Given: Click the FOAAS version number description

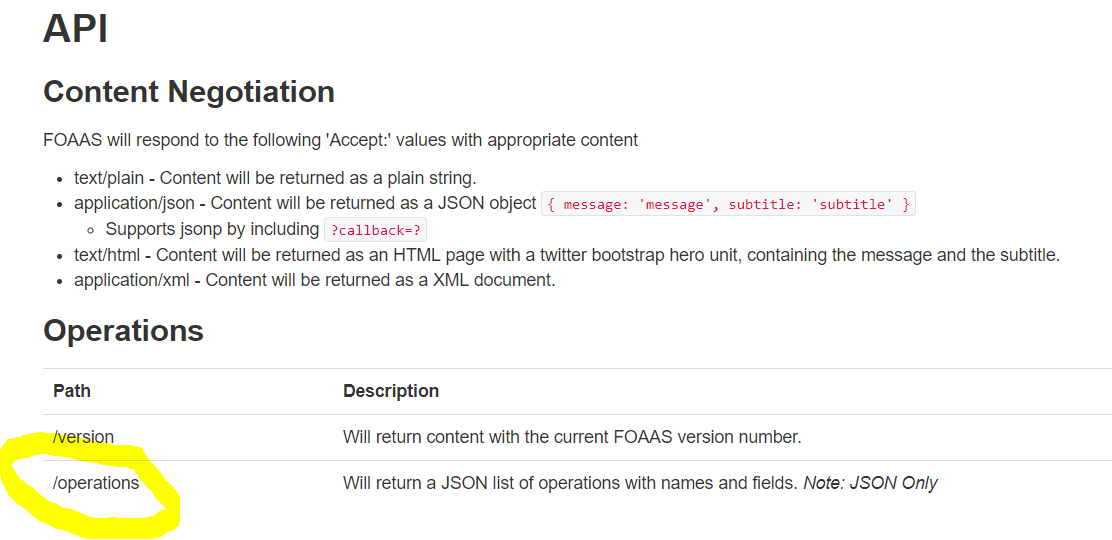Looking at the screenshot, I should [x=572, y=437].
